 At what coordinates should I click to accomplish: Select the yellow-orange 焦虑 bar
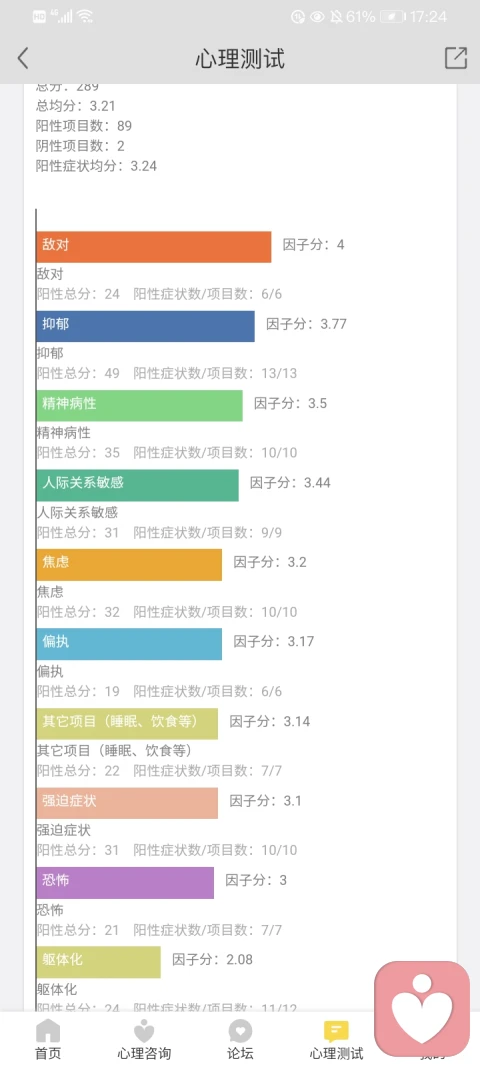(129, 565)
